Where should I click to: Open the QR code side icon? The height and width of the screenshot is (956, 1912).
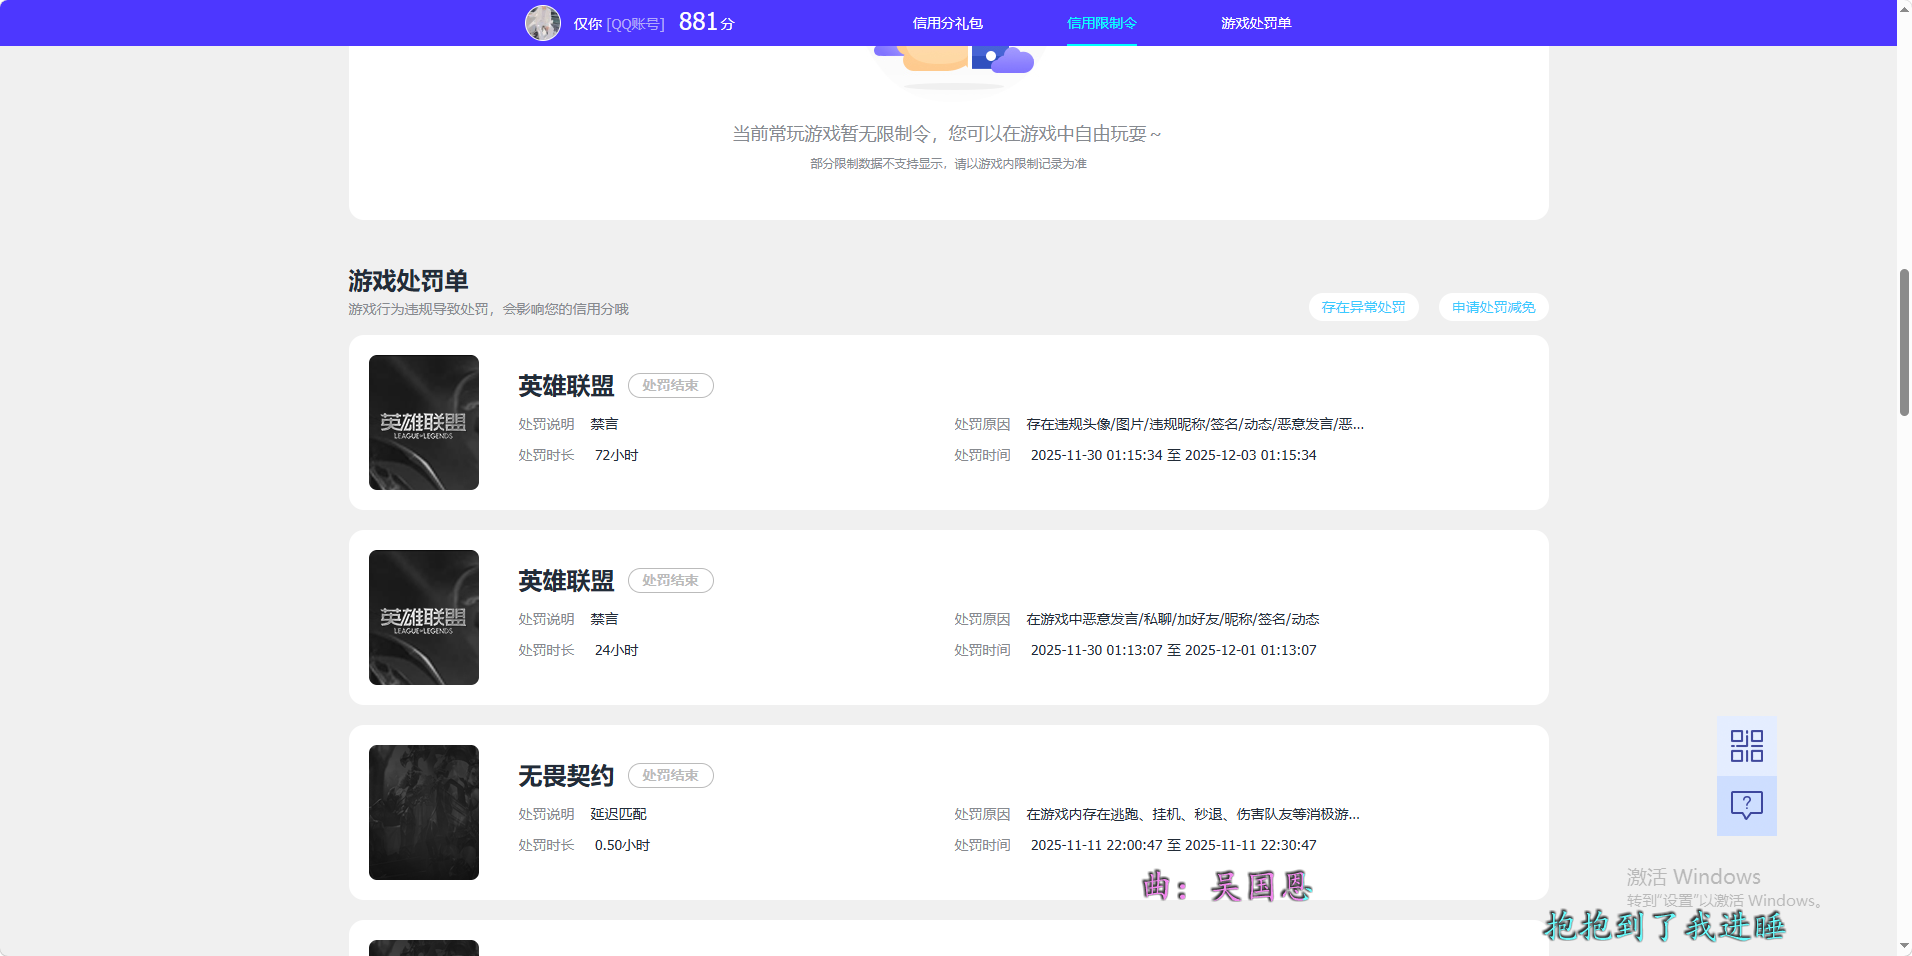tap(1747, 746)
